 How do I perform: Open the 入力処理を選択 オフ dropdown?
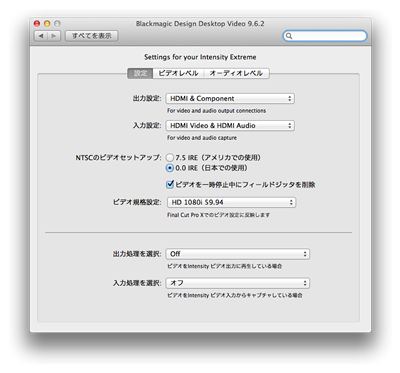(x=238, y=283)
